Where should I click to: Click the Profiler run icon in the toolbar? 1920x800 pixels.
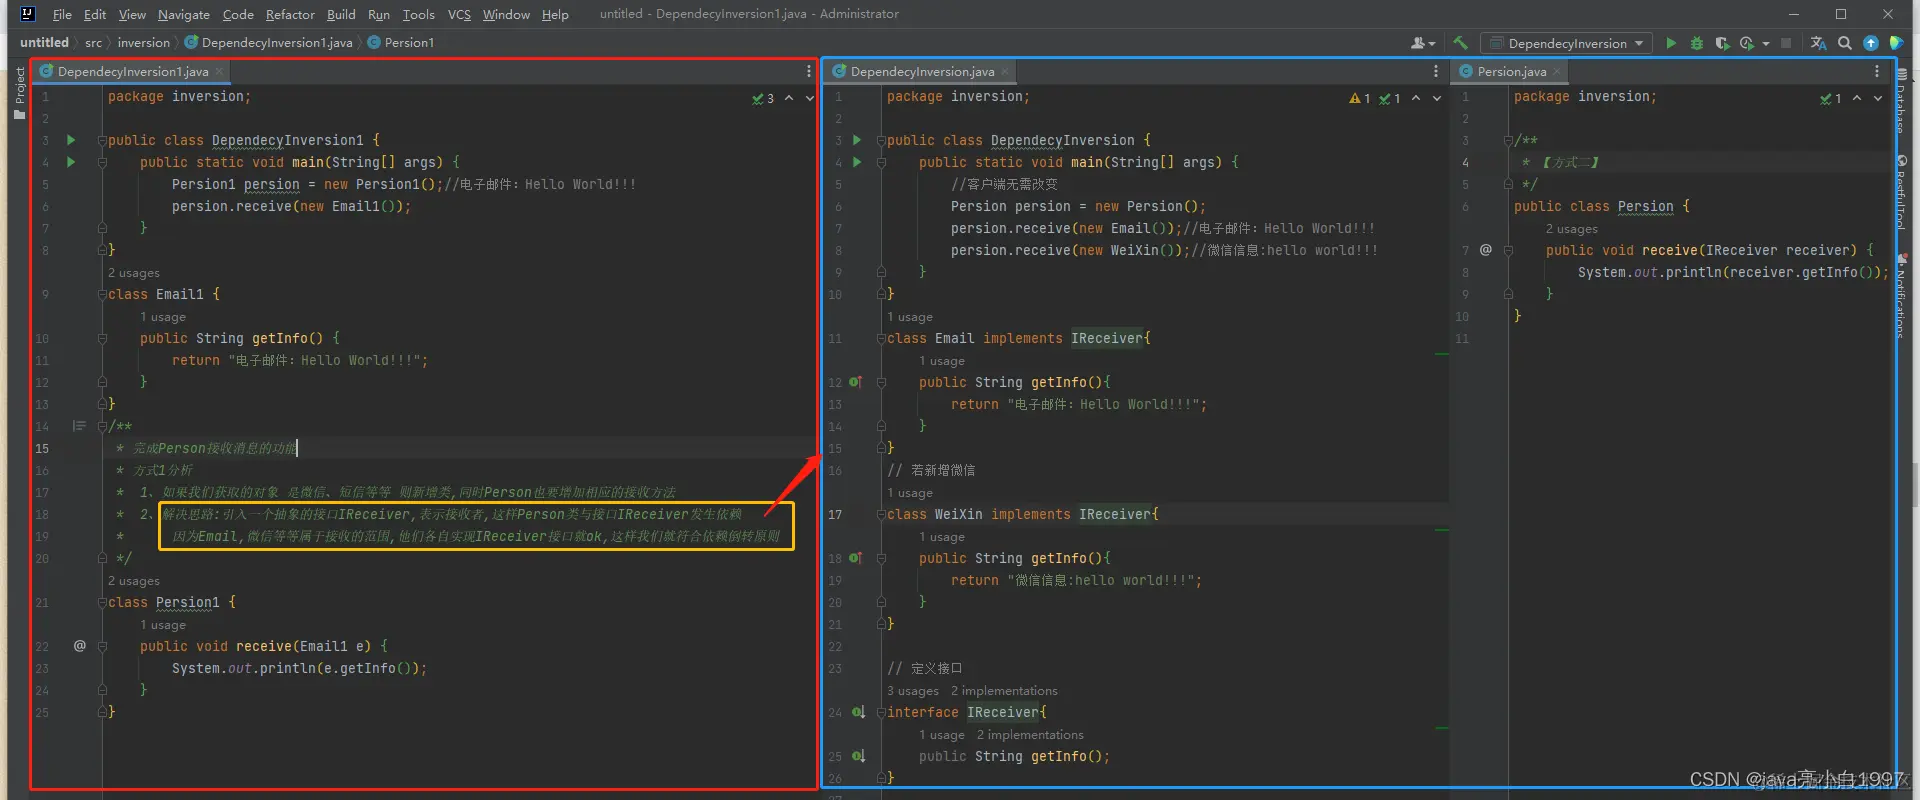coord(1746,43)
